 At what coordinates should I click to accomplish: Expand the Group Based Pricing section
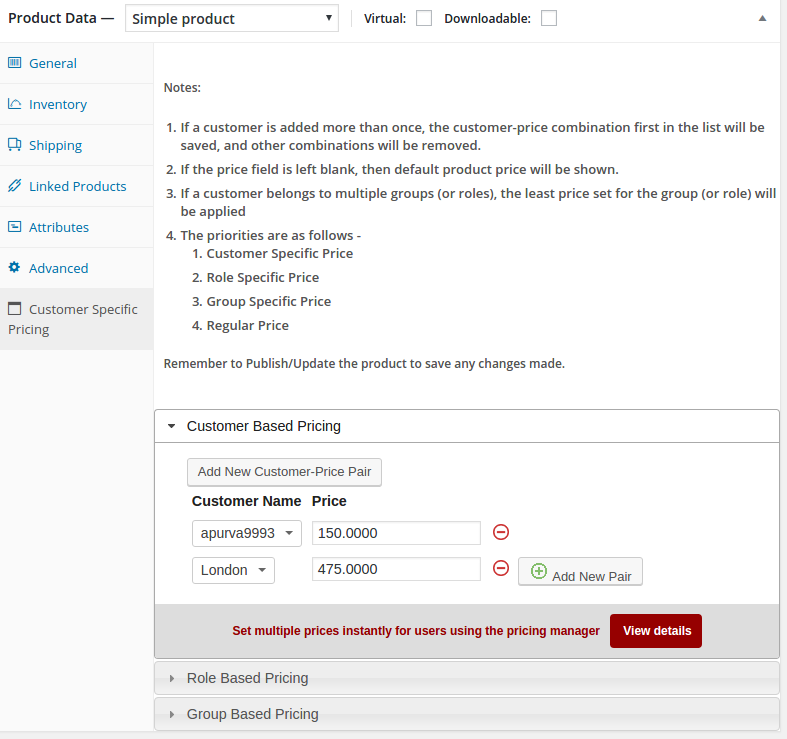pos(467,714)
